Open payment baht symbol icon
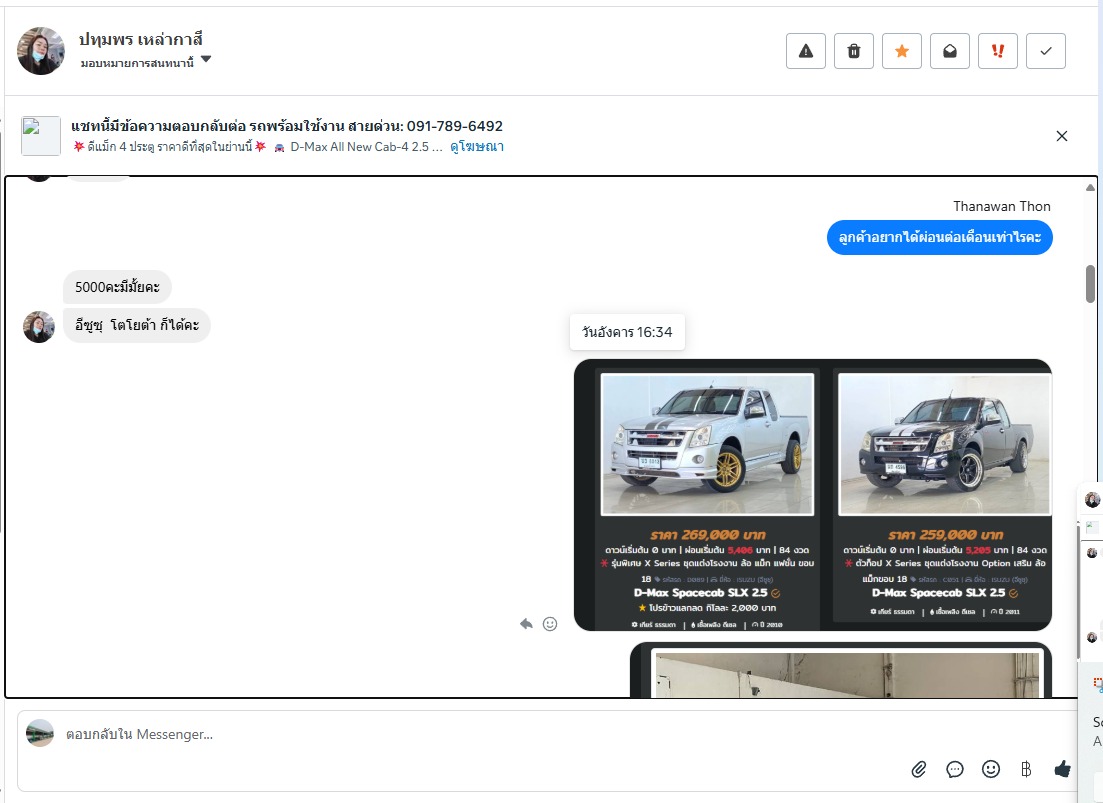 [x=1026, y=769]
